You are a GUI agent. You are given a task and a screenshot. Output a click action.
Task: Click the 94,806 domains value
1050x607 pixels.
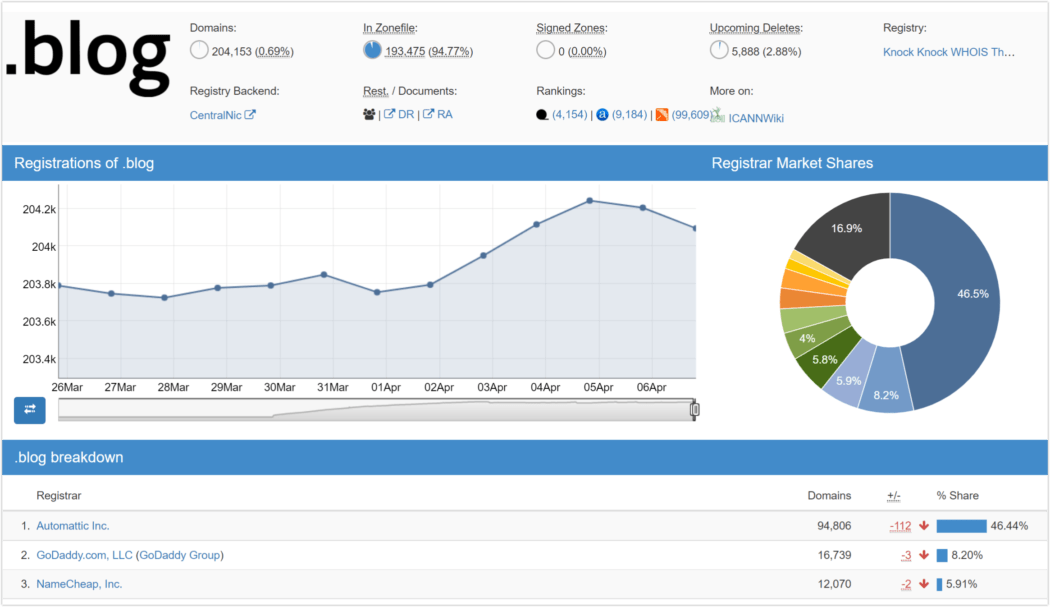834,526
